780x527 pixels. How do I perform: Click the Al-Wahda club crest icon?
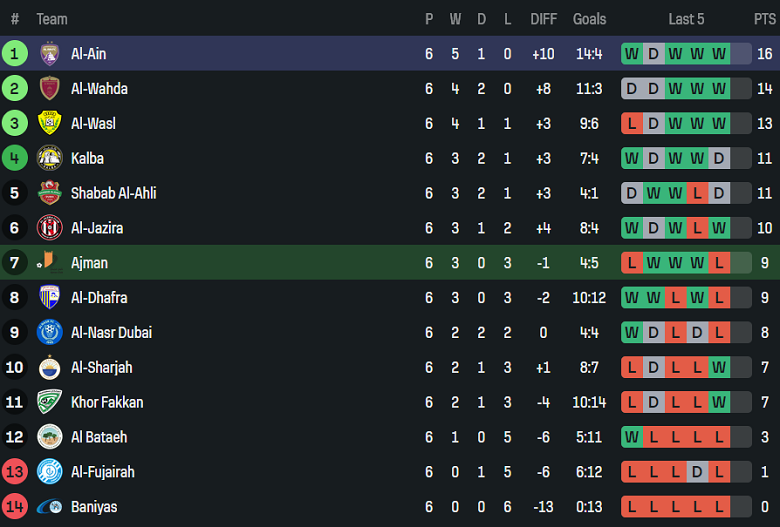[49, 89]
